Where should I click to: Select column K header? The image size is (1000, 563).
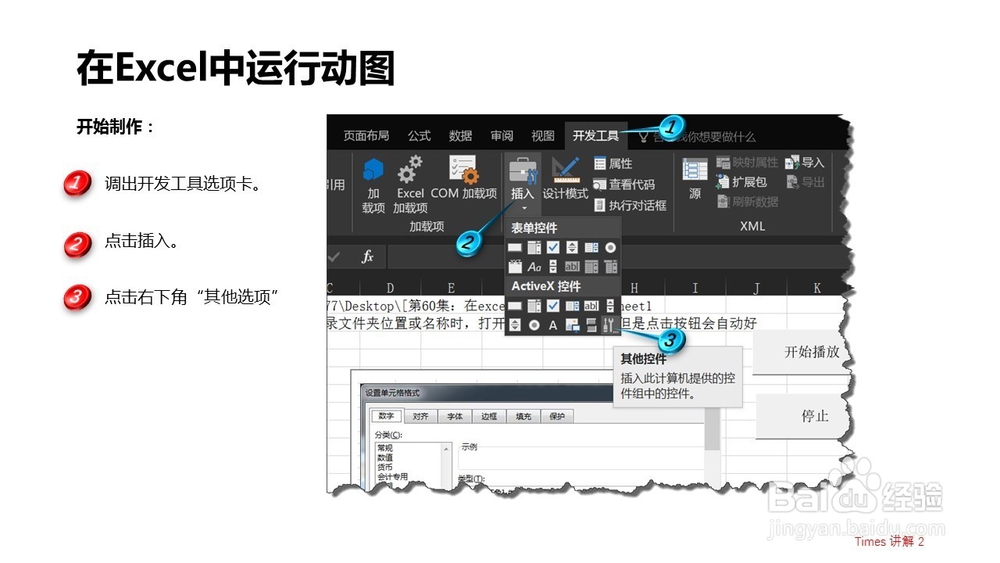[x=817, y=288]
